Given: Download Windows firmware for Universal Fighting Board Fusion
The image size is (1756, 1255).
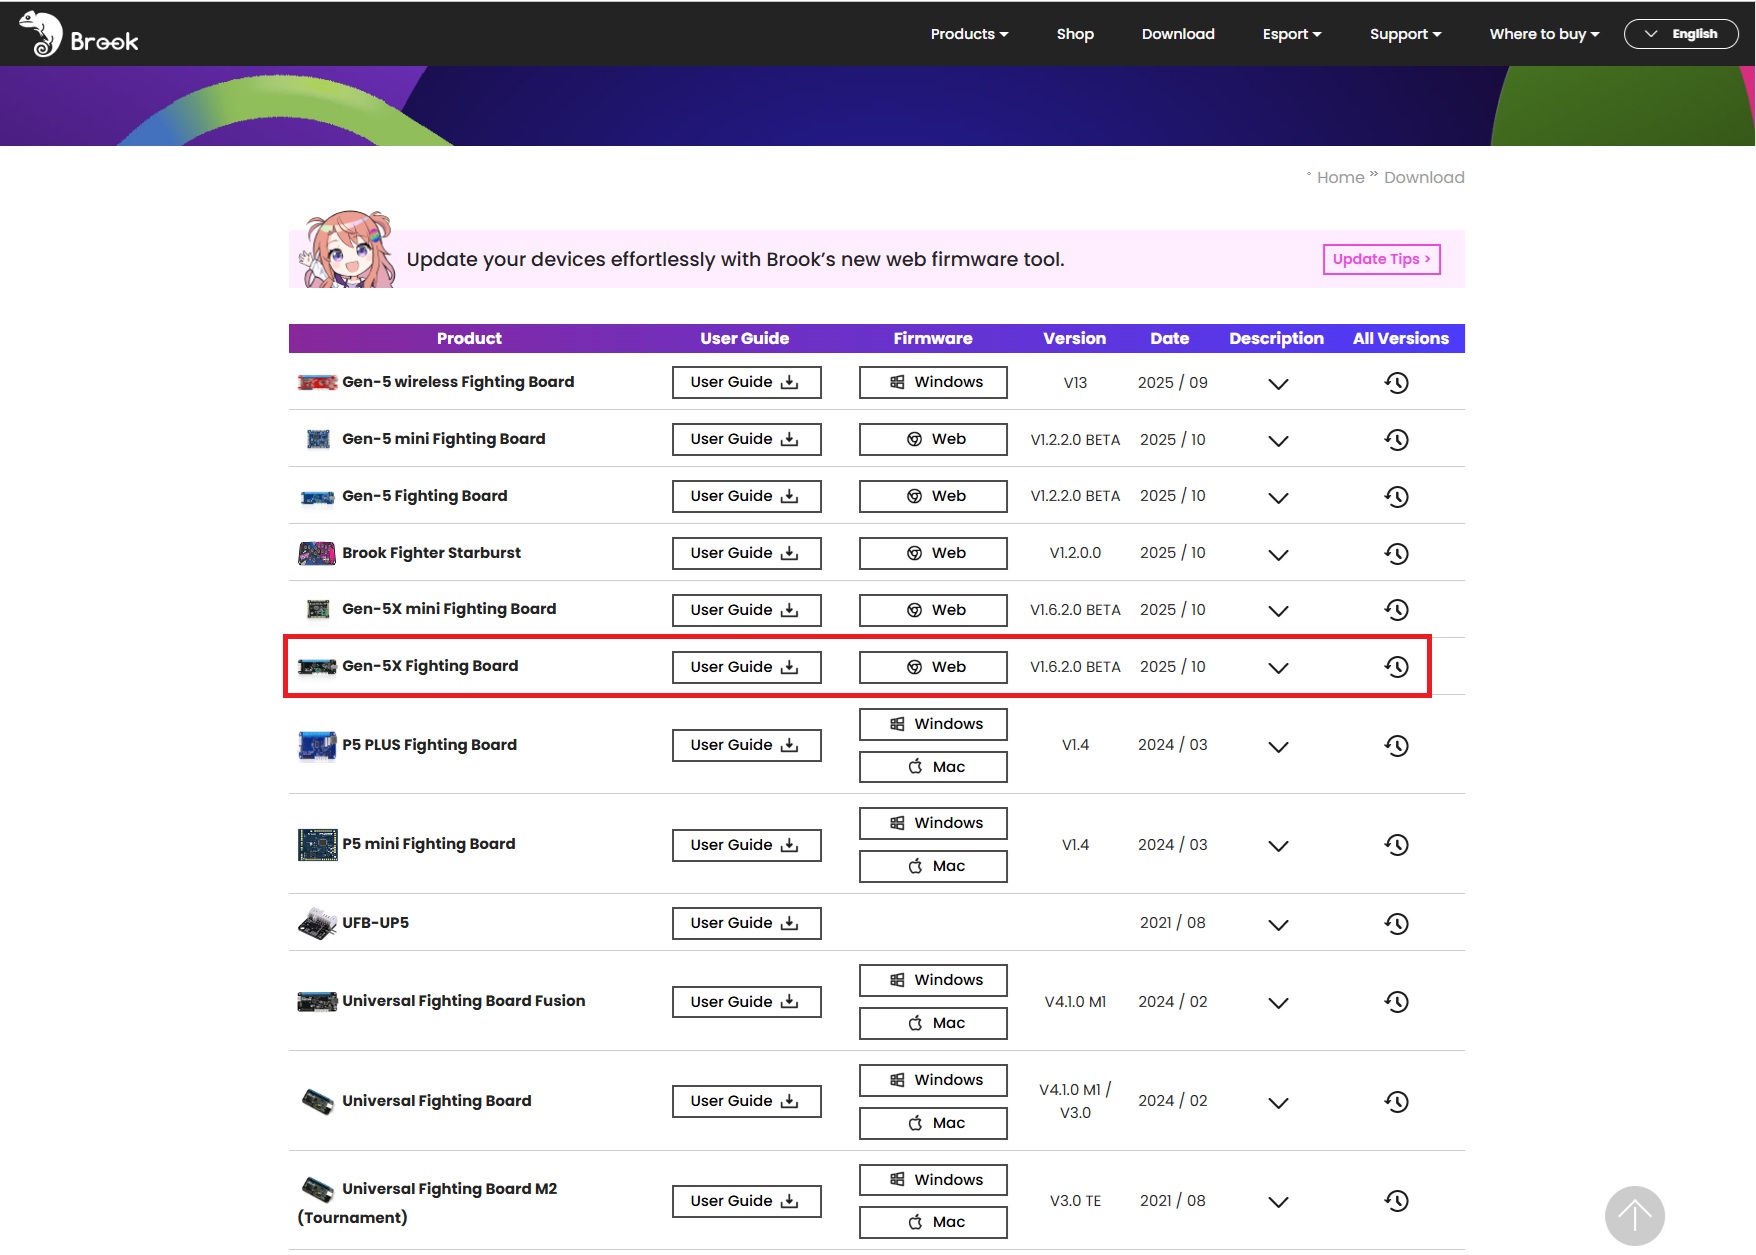Looking at the screenshot, I should click(933, 980).
